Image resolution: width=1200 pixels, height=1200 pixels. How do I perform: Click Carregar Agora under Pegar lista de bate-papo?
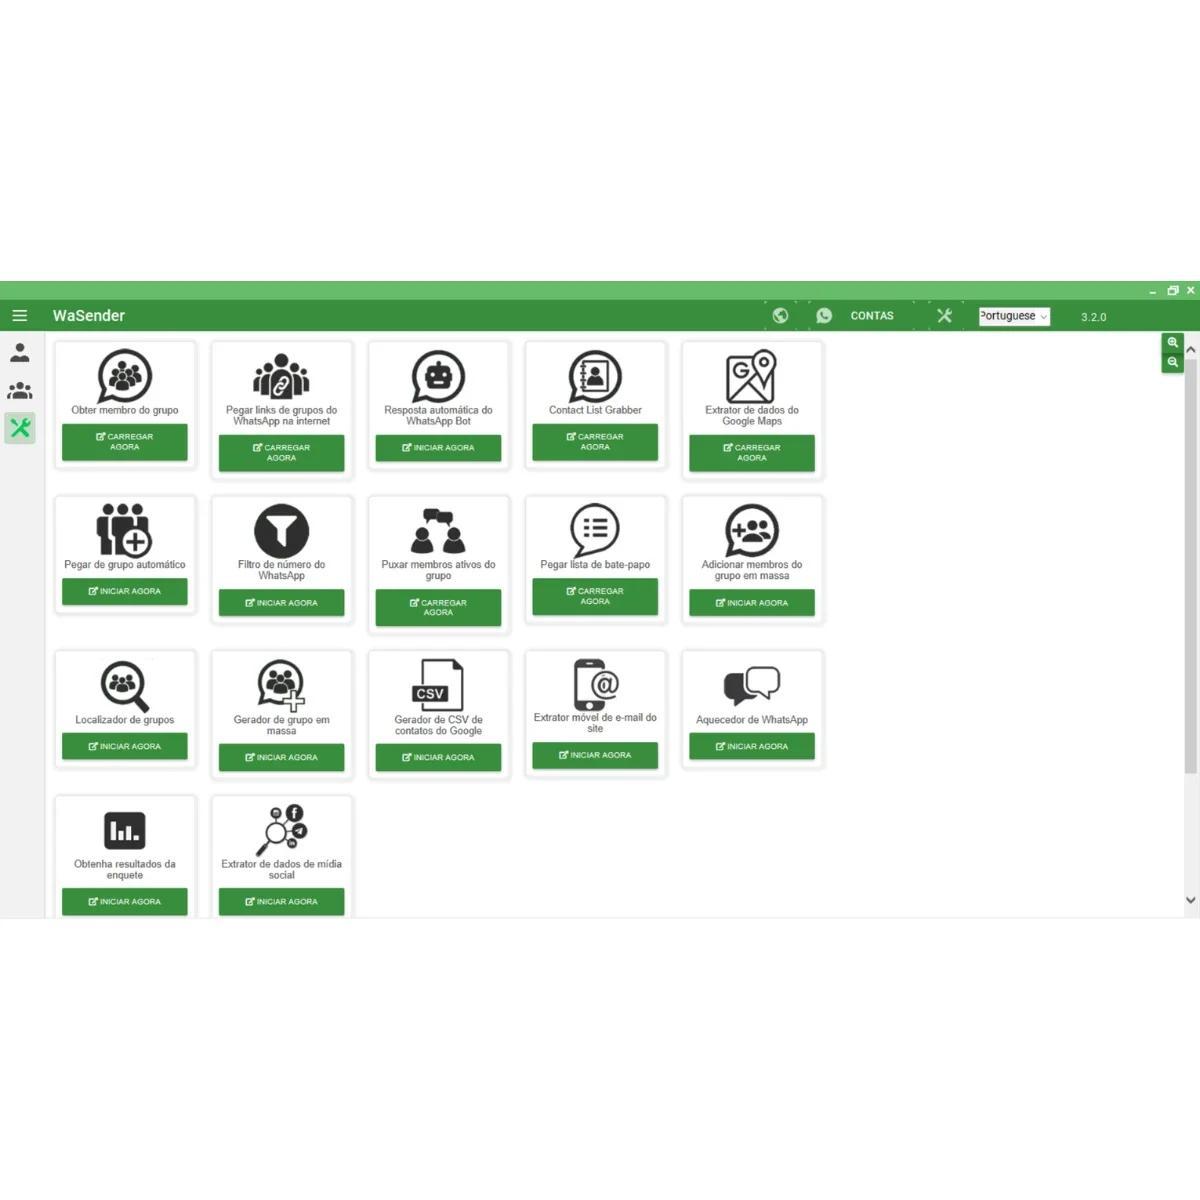tap(595, 596)
